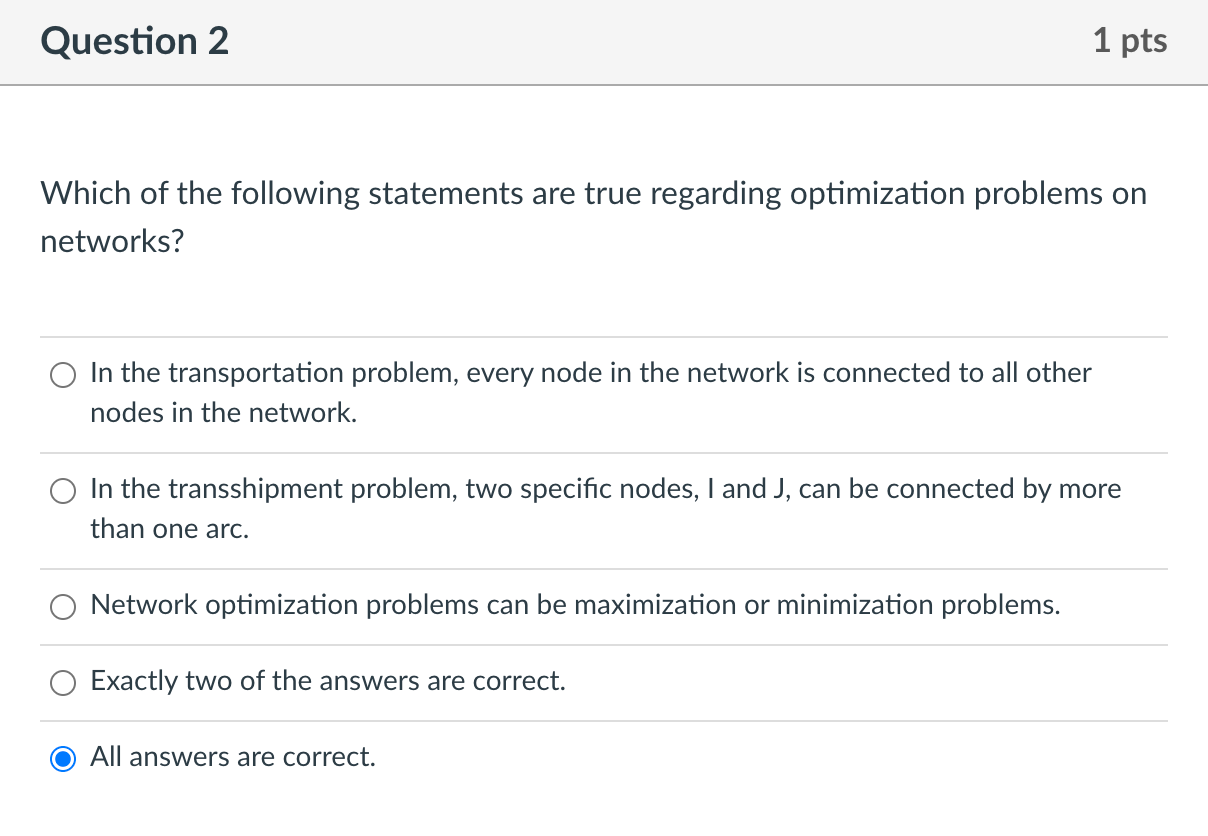Image resolution: width=1208 pixels, height=836 pixels.
Task: Select 'Network optimization problems can be maximization or minimization'
Action: [x=63, y=606]
